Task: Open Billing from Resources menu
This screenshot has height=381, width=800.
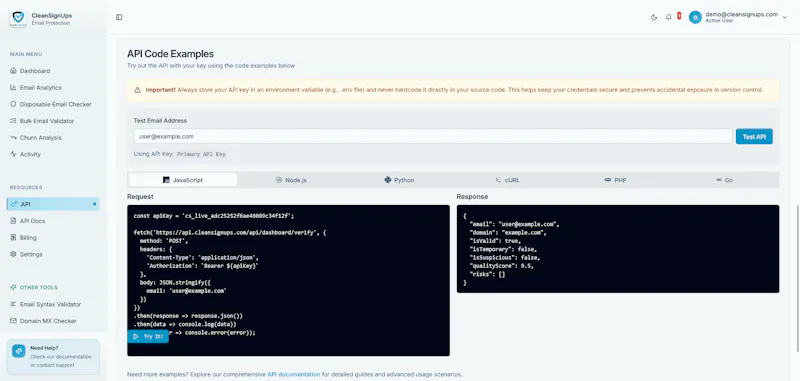Action: coord(53,237)
